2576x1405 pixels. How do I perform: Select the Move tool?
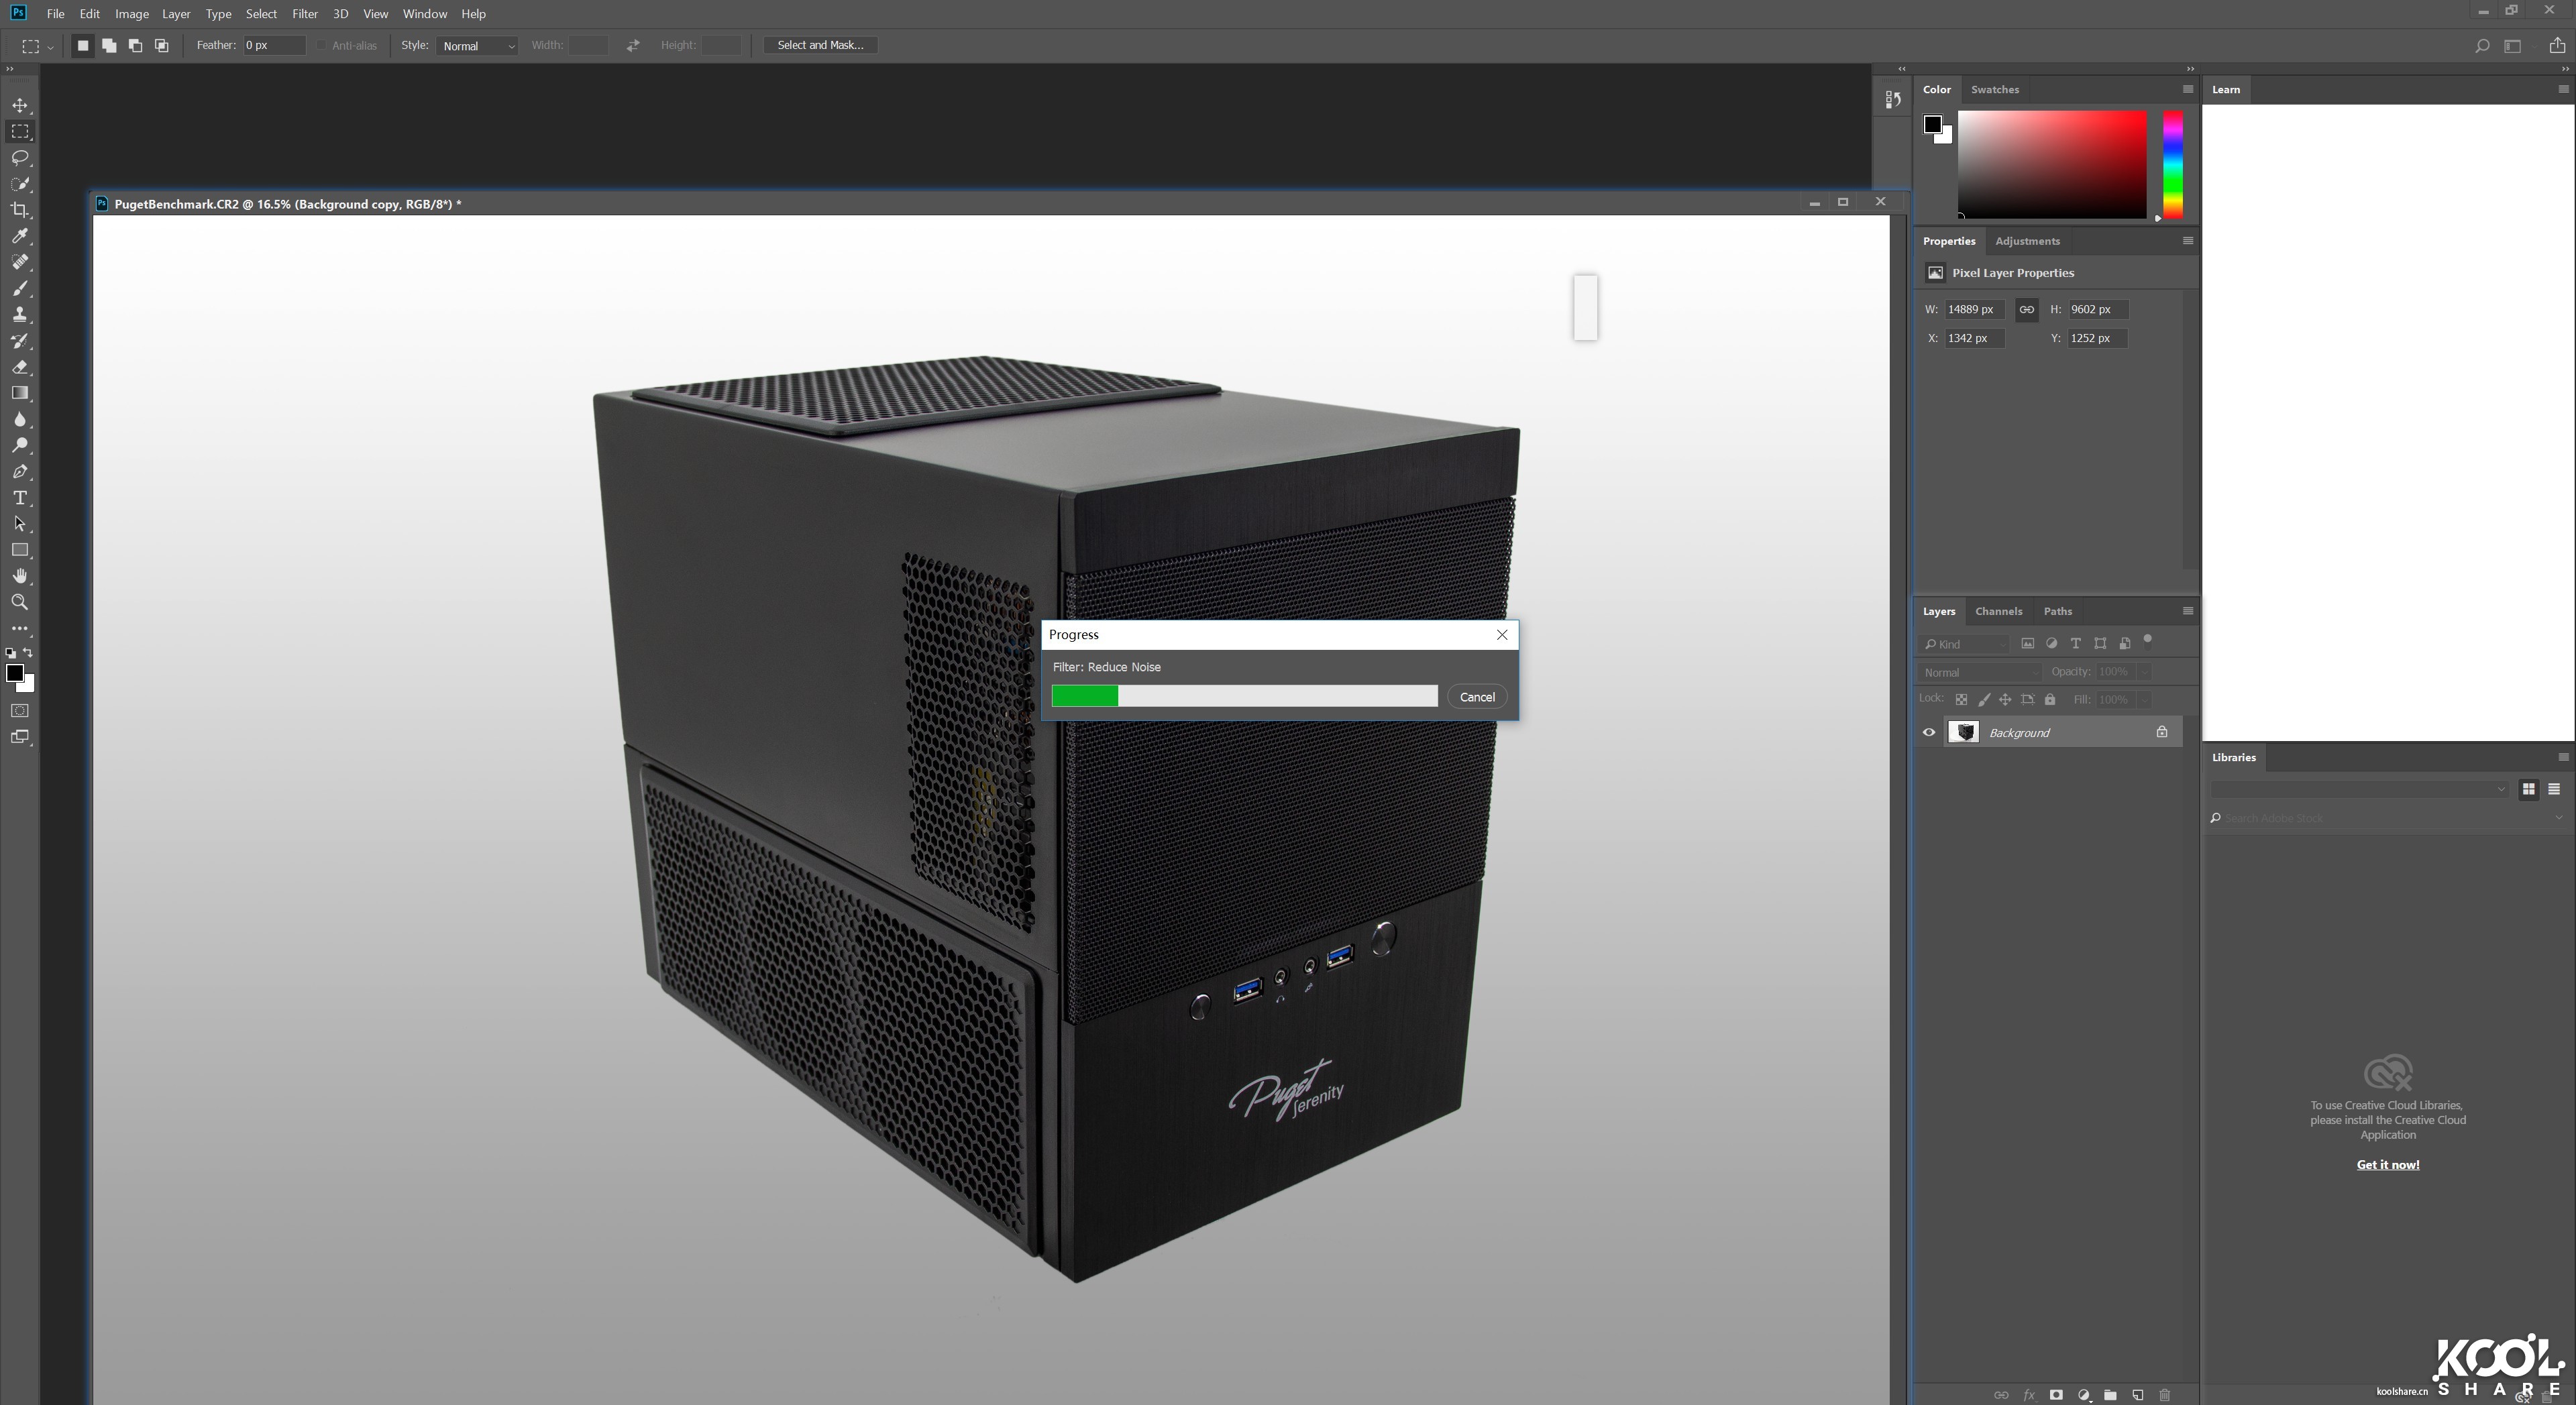point(20,105)
